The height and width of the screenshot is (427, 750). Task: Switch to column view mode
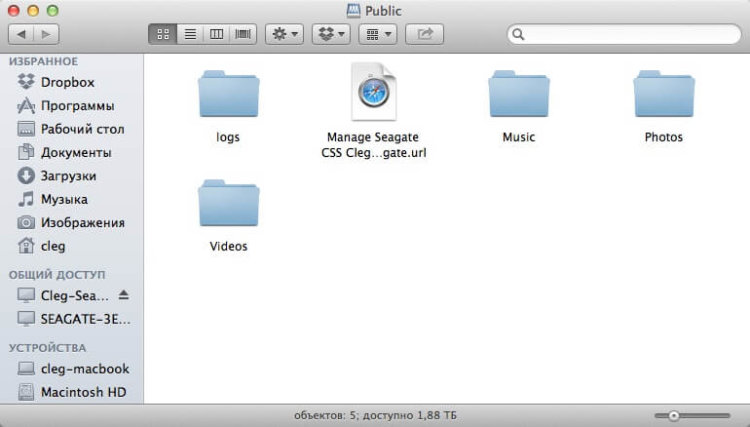pos(216,34)
